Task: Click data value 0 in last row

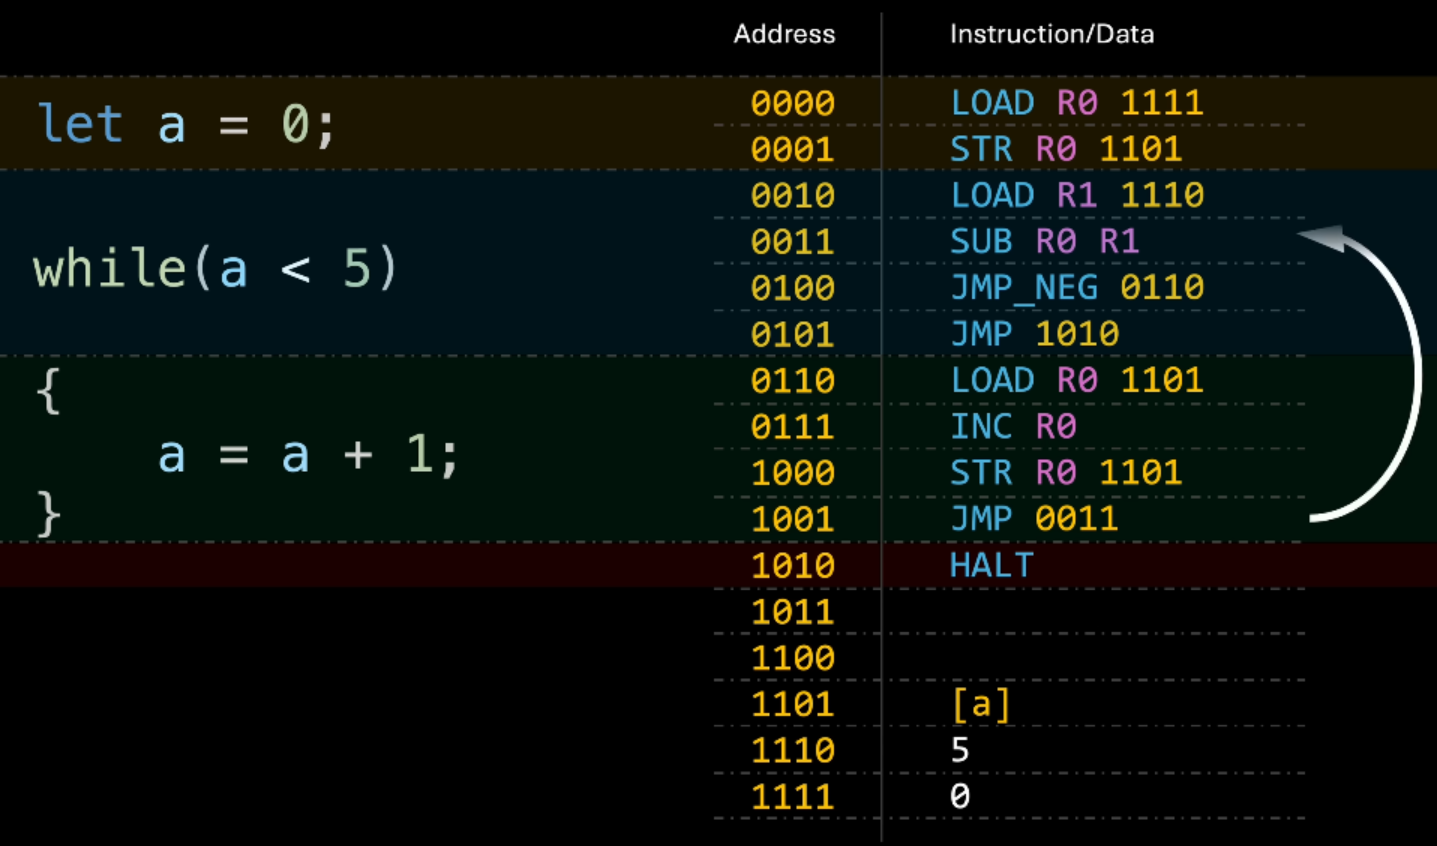Action: tap(960, 796)
